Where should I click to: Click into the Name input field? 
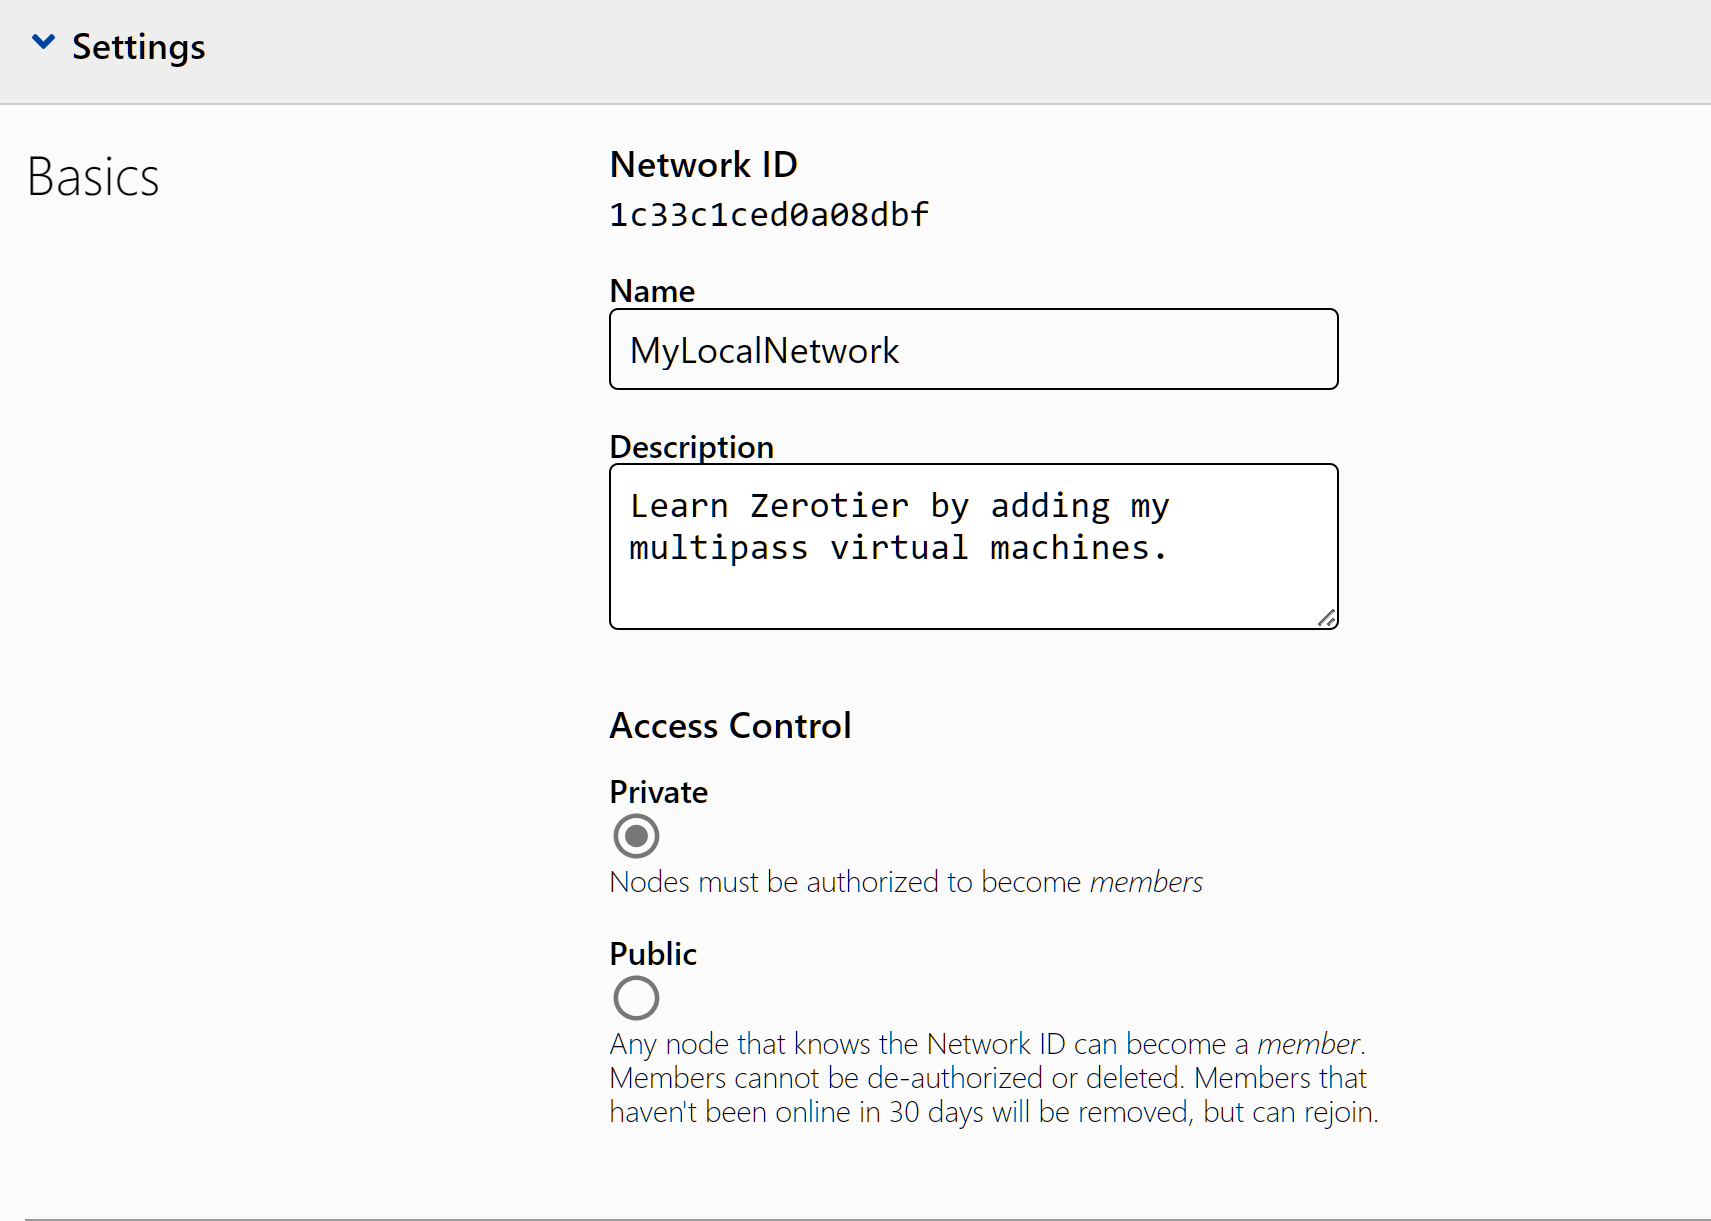[973, 350]
